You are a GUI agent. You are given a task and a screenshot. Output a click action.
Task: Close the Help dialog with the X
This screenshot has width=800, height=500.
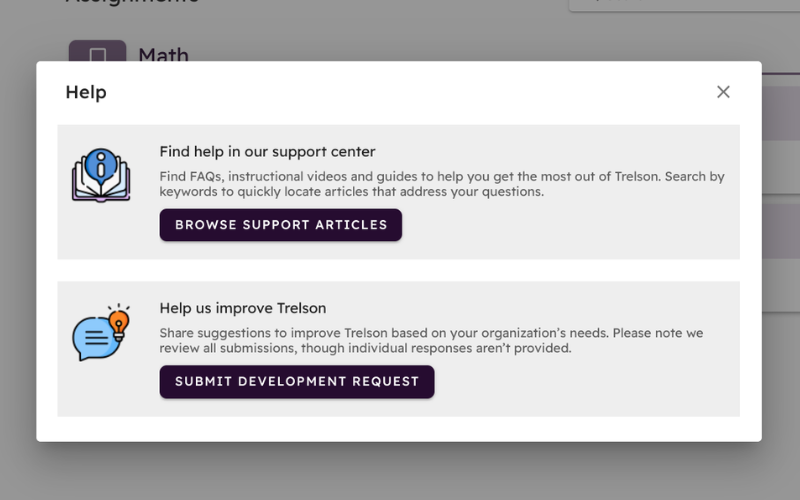(x=723, y=92)
